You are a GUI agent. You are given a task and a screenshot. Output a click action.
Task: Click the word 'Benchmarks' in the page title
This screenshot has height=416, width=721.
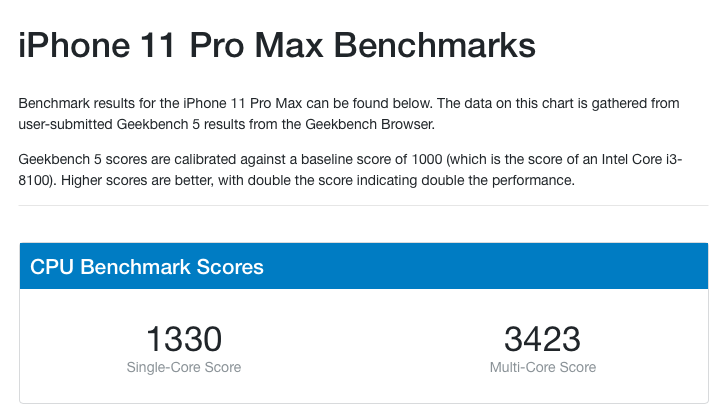(435, 45)
